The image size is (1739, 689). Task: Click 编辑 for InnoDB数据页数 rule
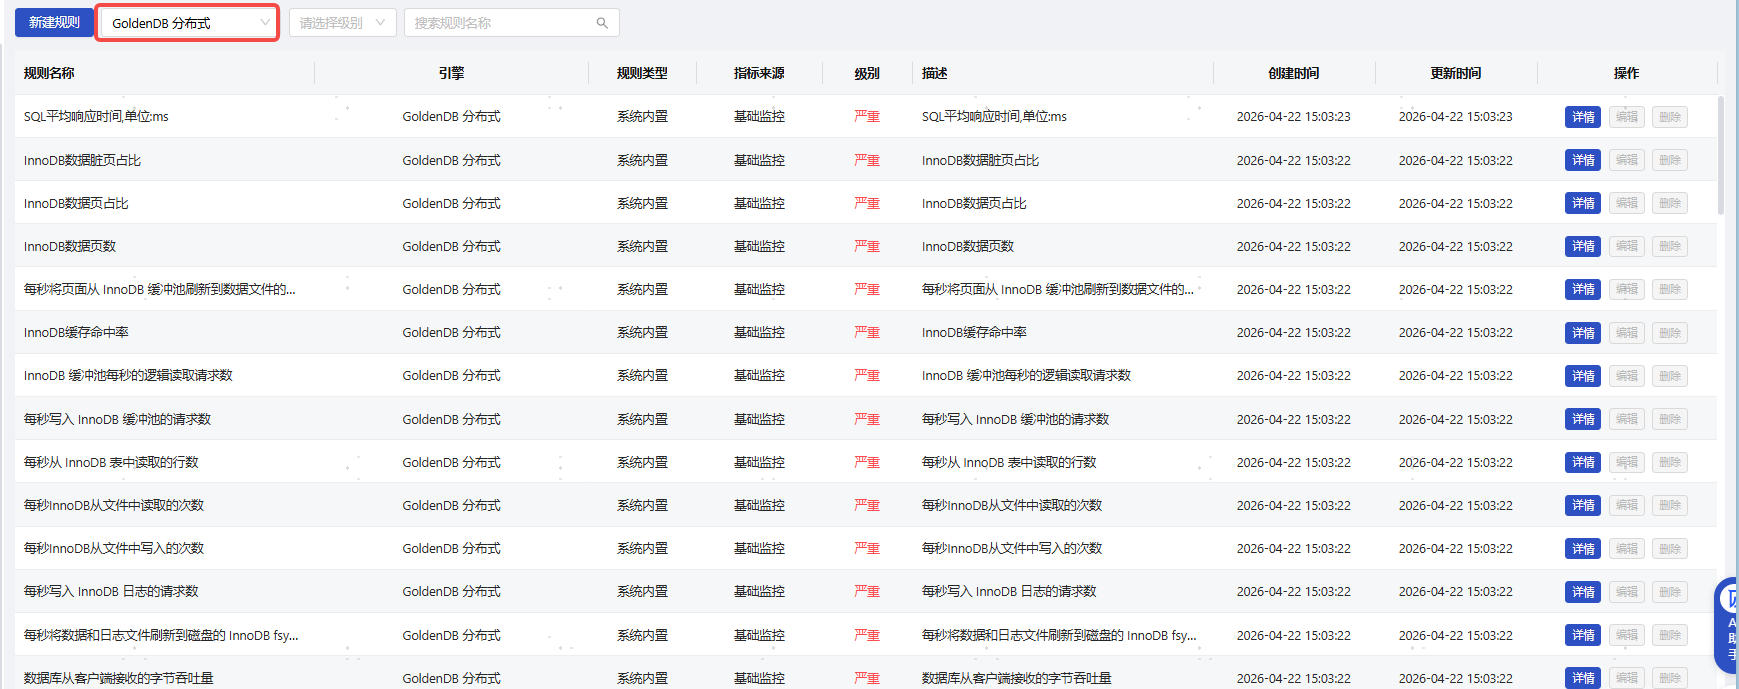tap(1627, 246)
